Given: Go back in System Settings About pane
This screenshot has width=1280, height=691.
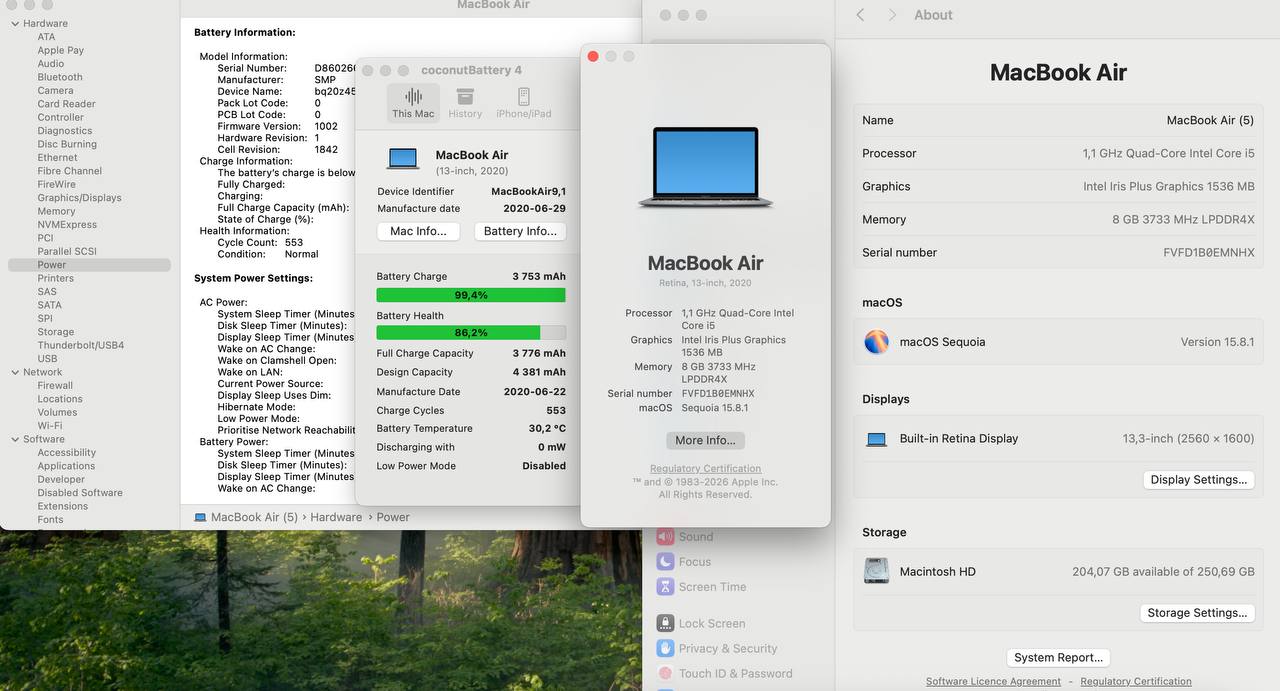Looking at the screenshot, I should coord(860,15).
